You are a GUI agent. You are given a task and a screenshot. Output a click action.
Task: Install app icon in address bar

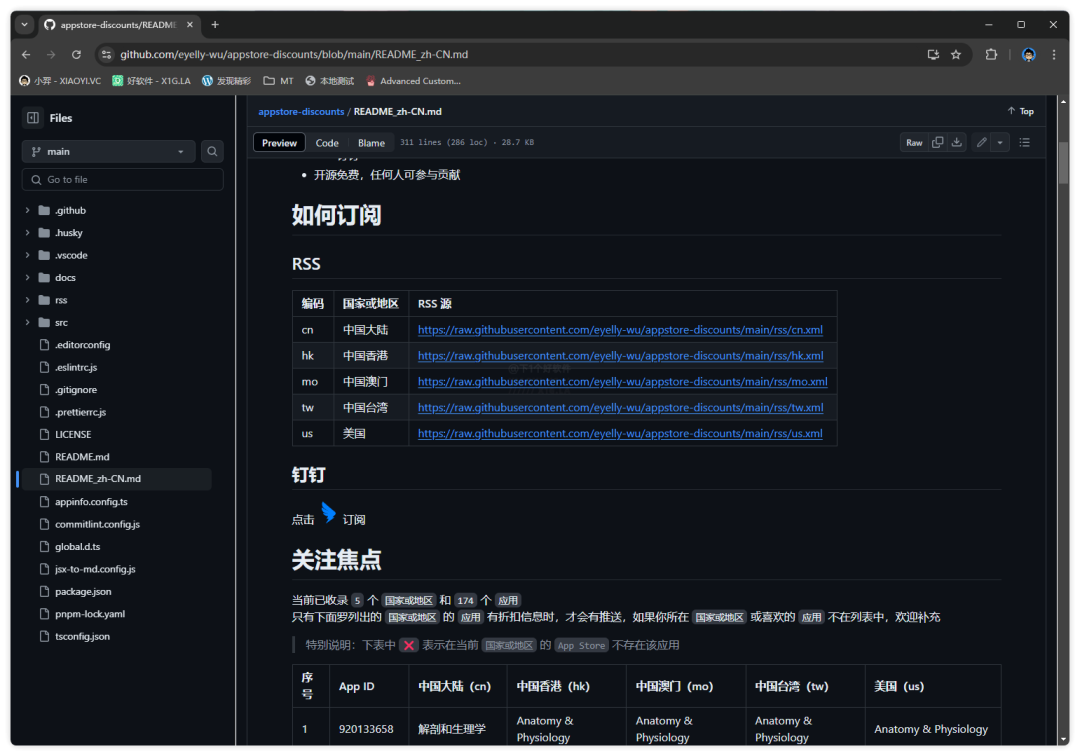pos(933,54)
